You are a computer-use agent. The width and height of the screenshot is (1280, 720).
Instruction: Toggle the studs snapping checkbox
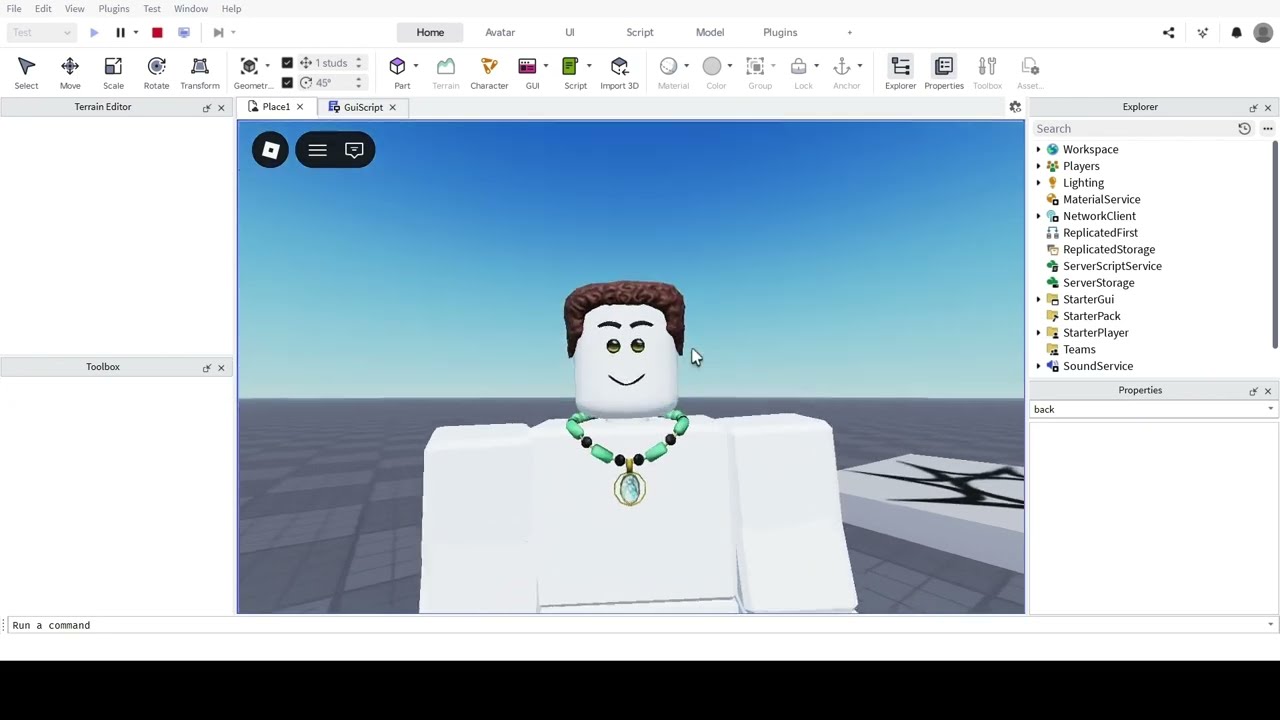[x=287, y=63]
